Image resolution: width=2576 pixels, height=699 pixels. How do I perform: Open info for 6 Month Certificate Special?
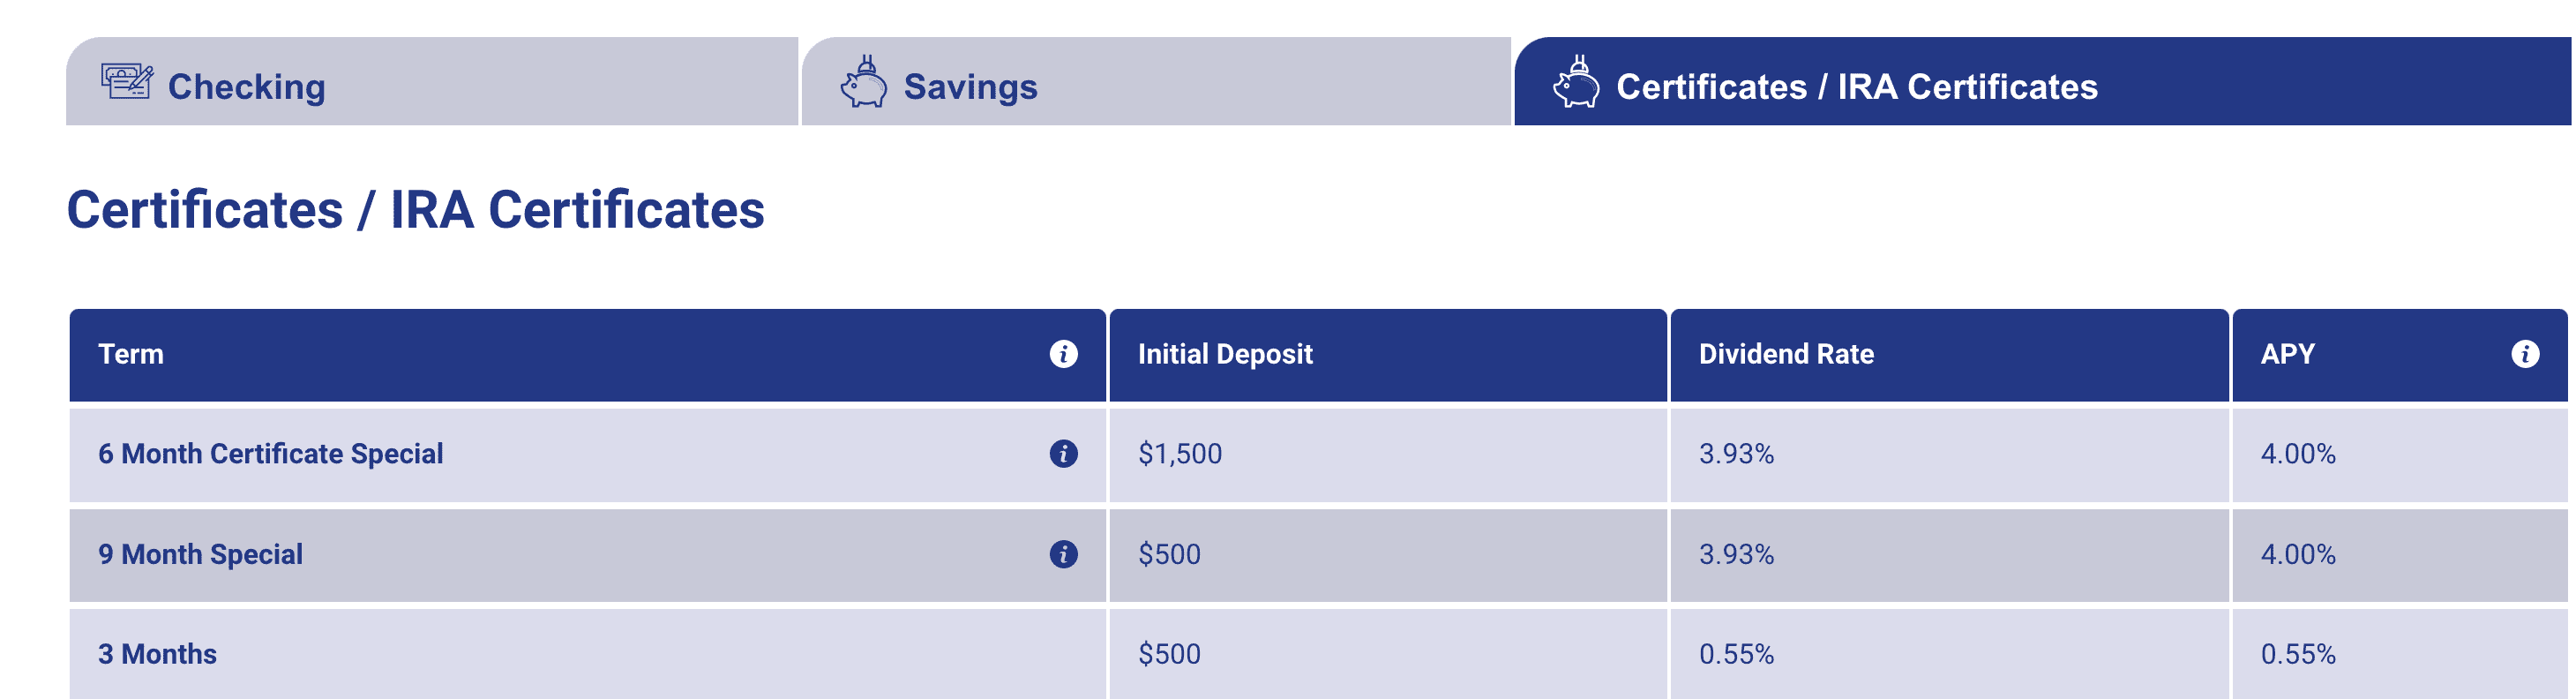[1063, 454]
